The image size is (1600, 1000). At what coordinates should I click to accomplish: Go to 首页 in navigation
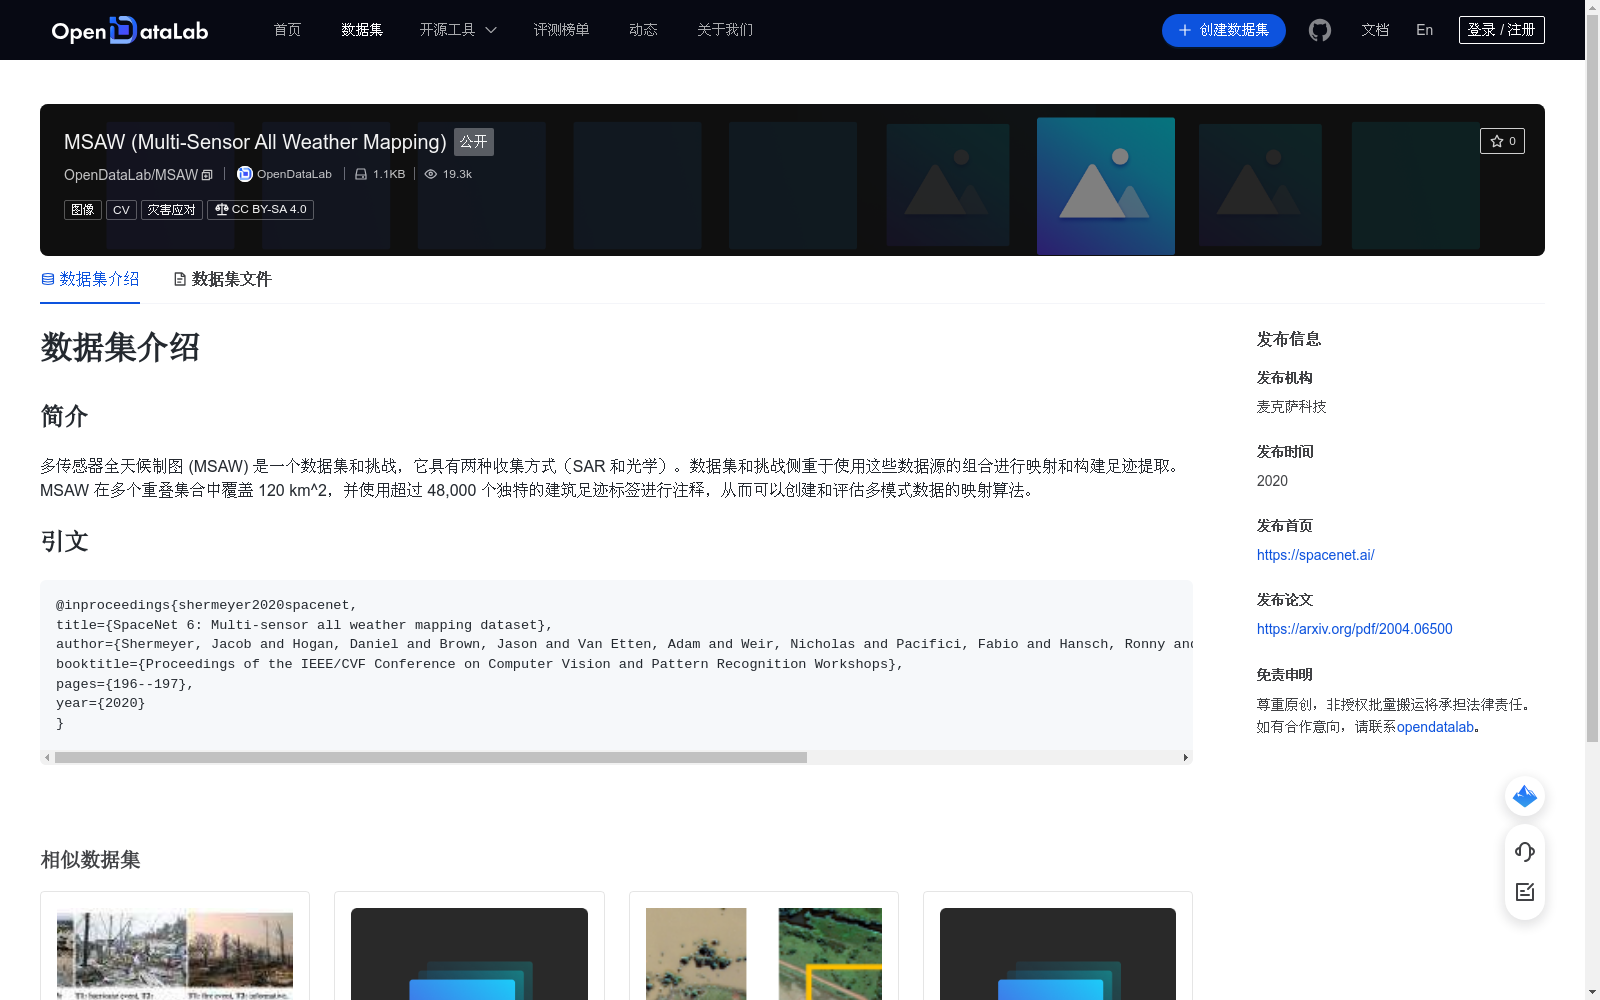[x=287, y=30]
